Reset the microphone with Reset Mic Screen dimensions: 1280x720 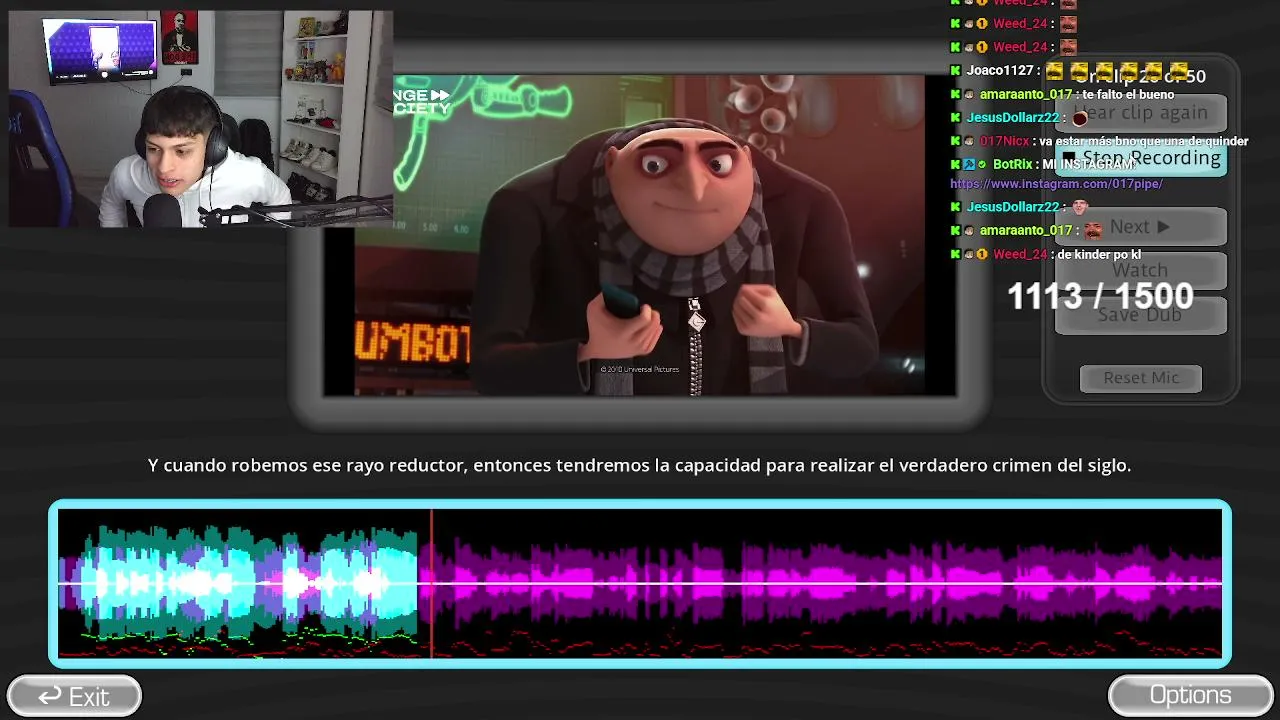click(x=1141, y=378)
